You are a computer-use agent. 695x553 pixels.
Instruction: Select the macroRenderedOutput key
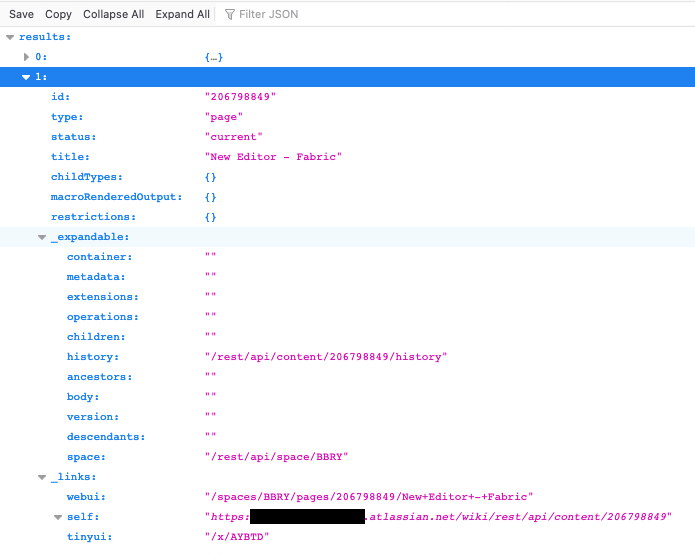(117, 197)
